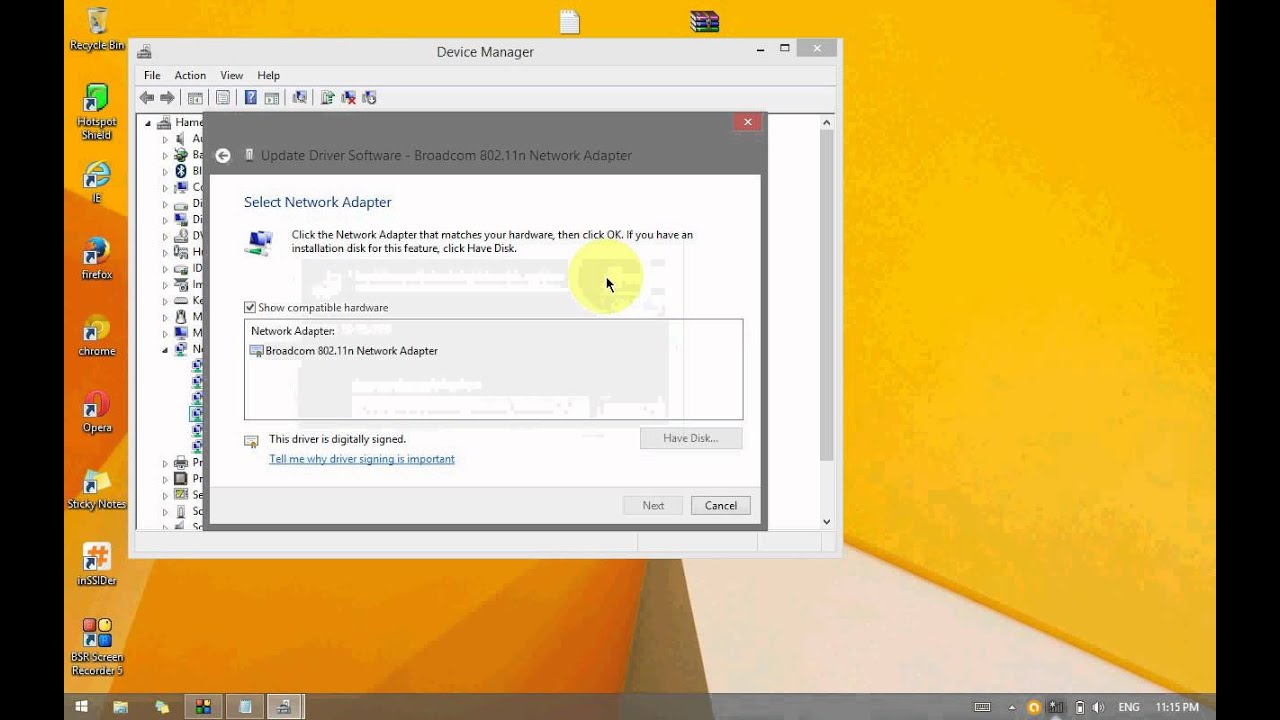Open Properties from the Device Manager toolbar

[x=222, y=97]
